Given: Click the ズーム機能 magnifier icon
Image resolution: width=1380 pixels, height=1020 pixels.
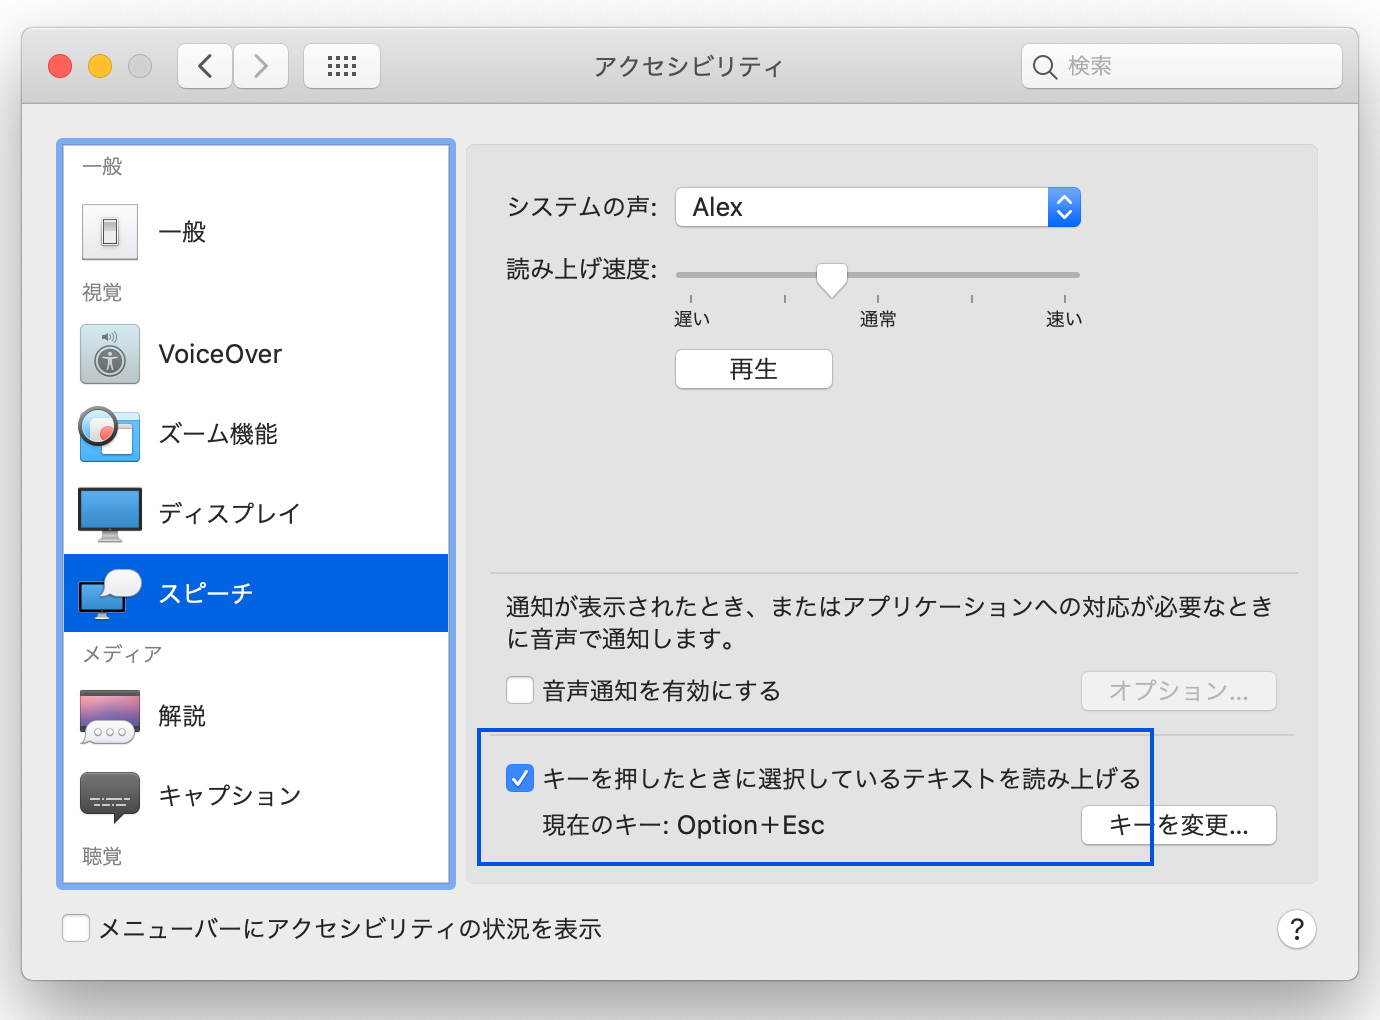Looking at the screenshot, I should [x=110, y=434].
